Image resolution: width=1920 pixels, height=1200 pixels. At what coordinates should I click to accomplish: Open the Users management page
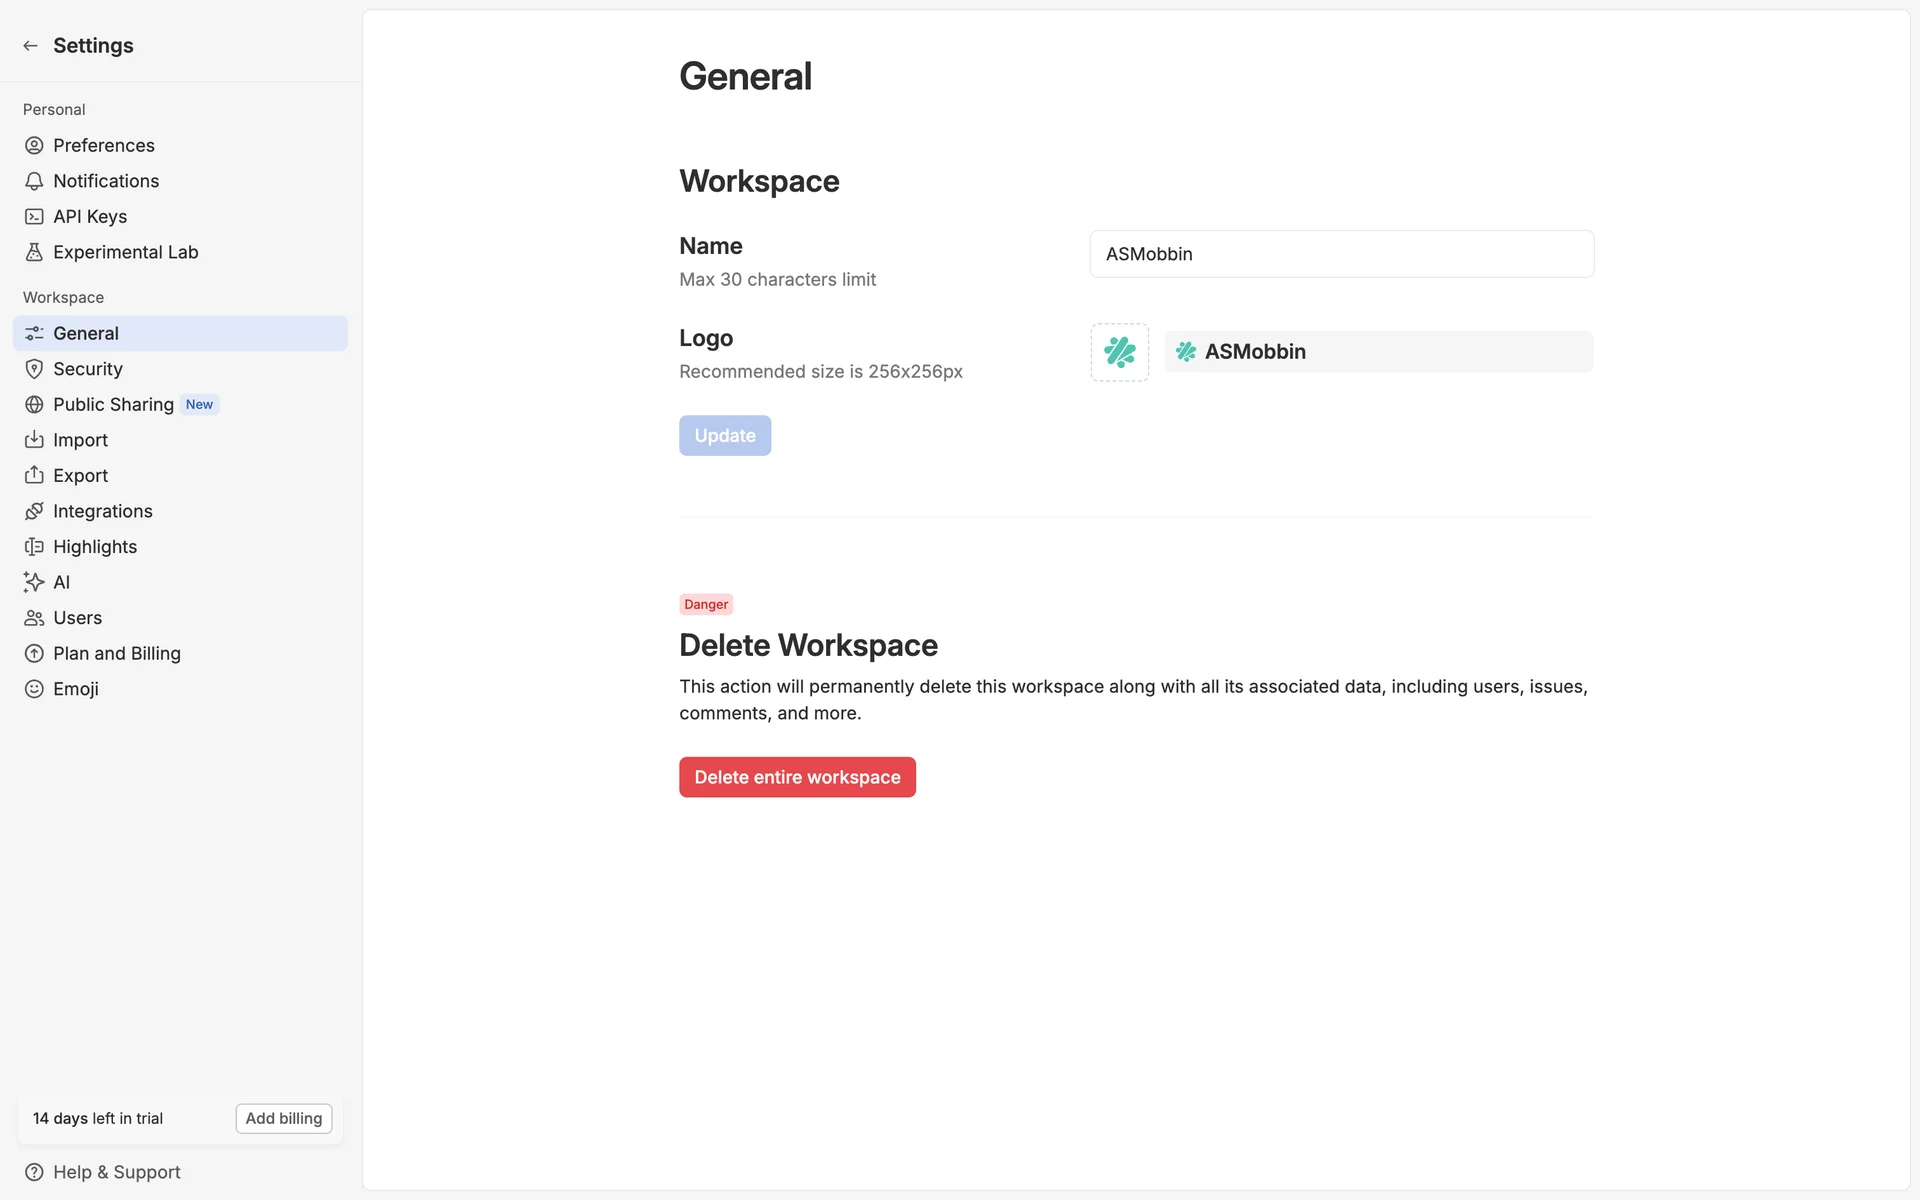[77, 618]
